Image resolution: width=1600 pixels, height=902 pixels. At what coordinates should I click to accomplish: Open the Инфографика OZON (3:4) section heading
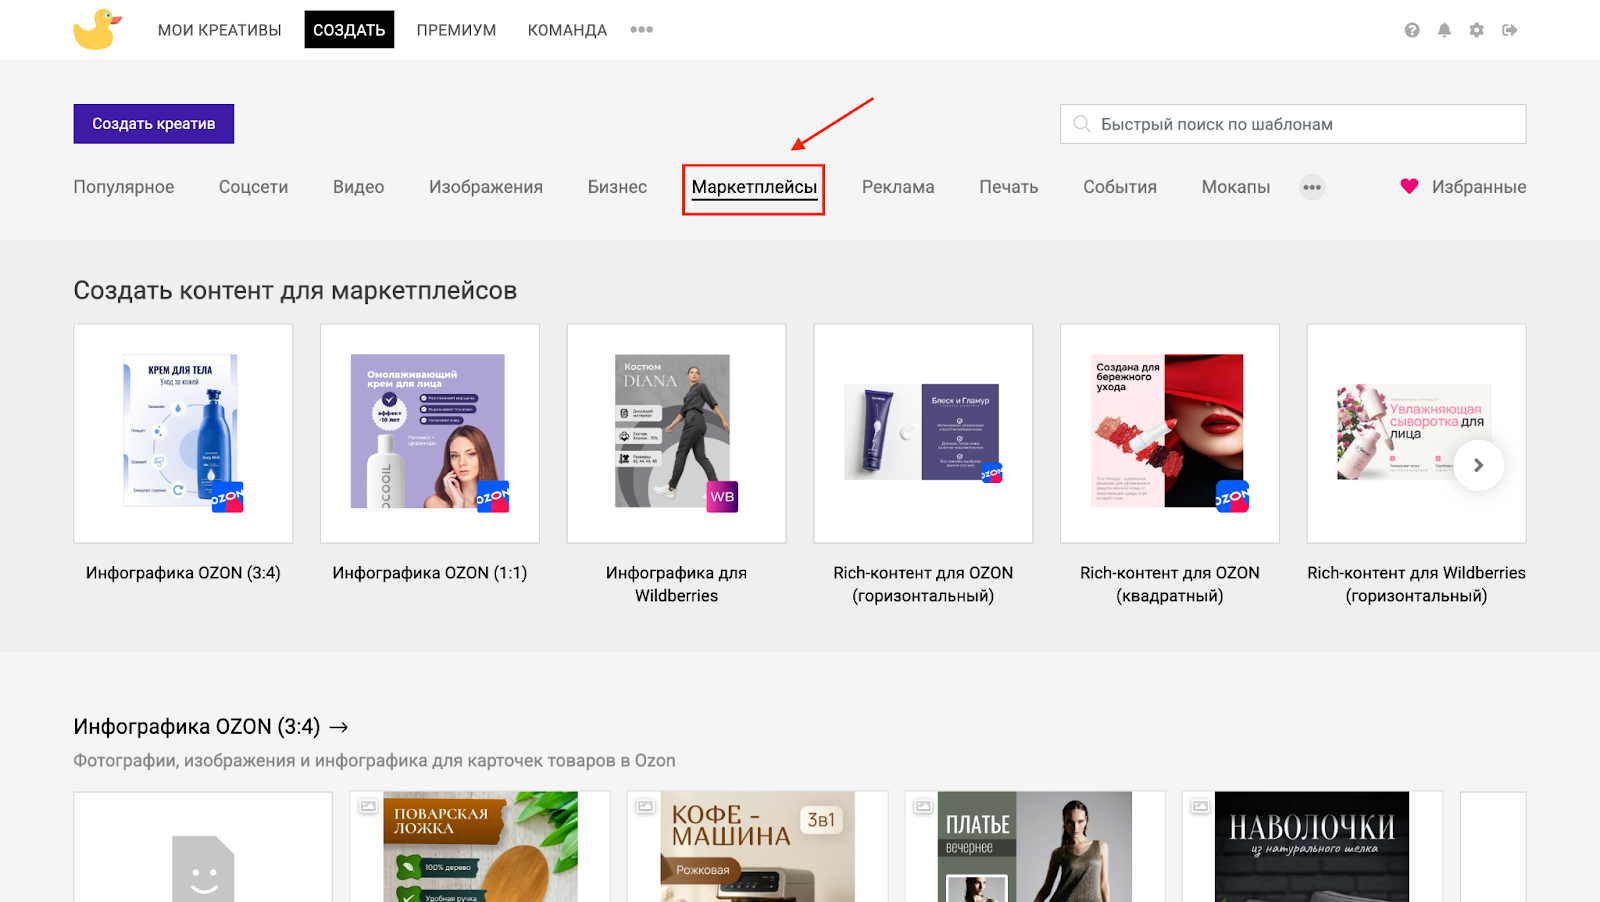point(197,727)
